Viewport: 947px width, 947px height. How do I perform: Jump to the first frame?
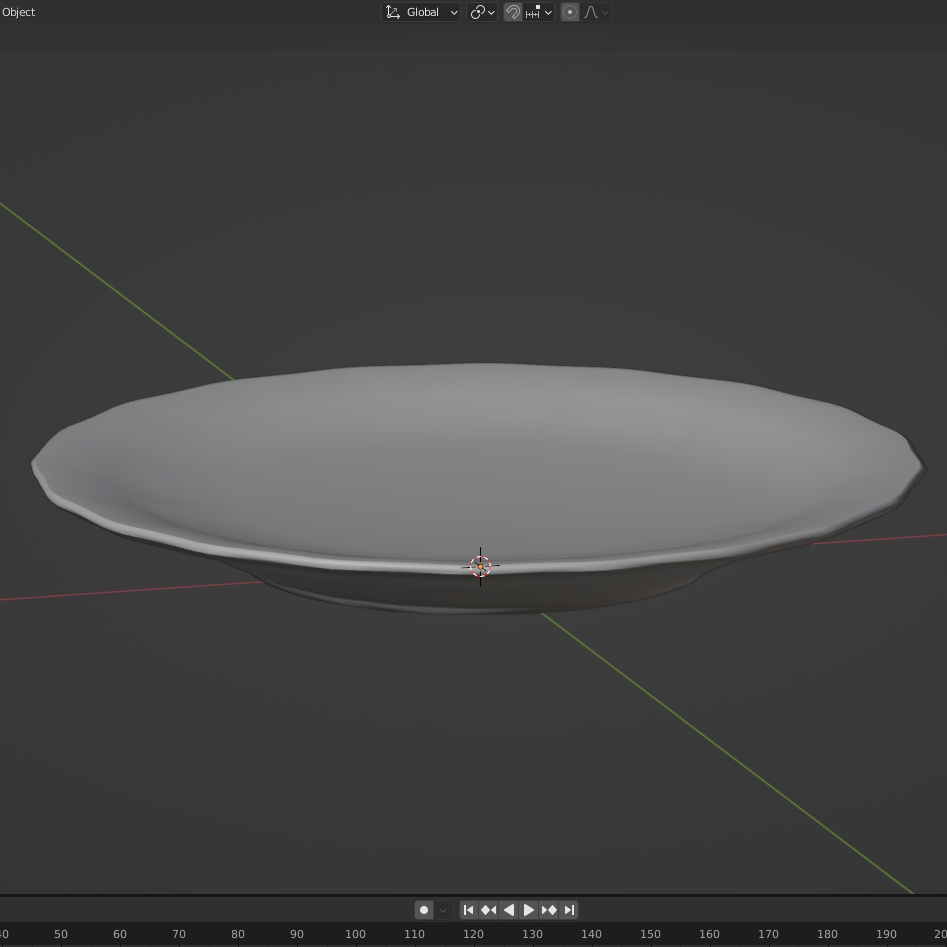coord(469,910)
